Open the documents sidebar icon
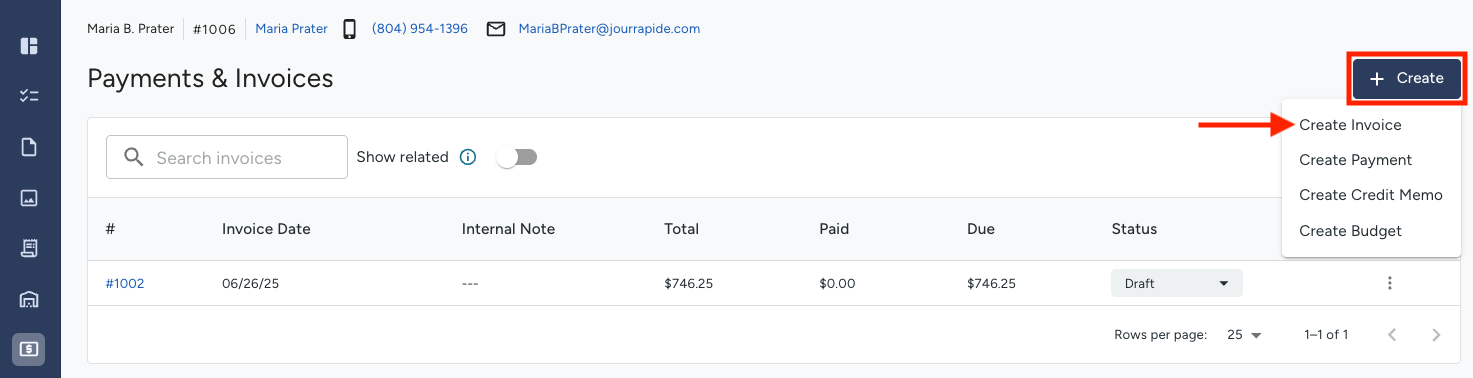The image size is (1473, 378). pyautogui.click(x=29, y=147)
